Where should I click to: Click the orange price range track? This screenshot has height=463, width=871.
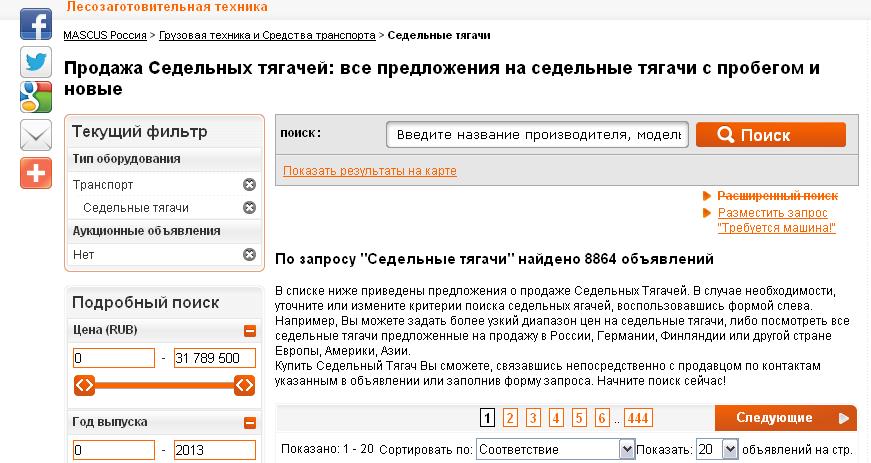[164, 385]
